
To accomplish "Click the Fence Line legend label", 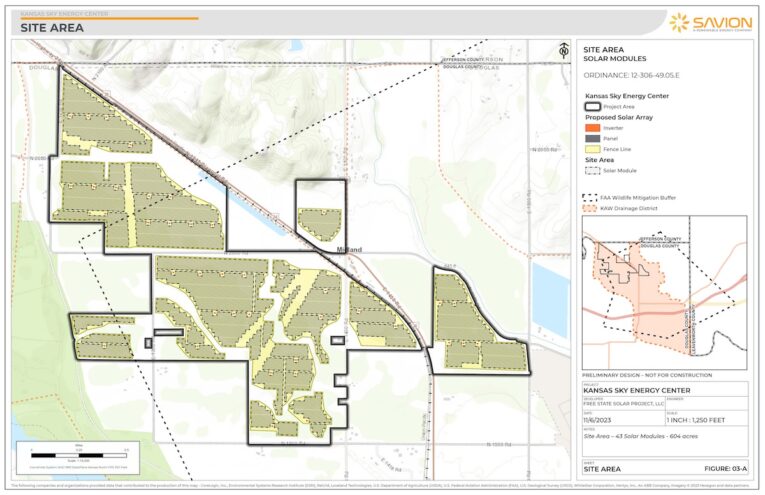I will (x=617, y=149).
